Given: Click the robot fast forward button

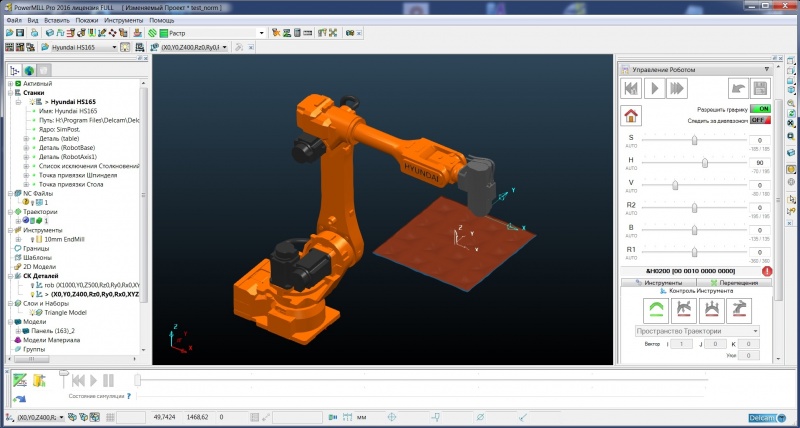Looking at the screenshot, I should click(677, 89).
